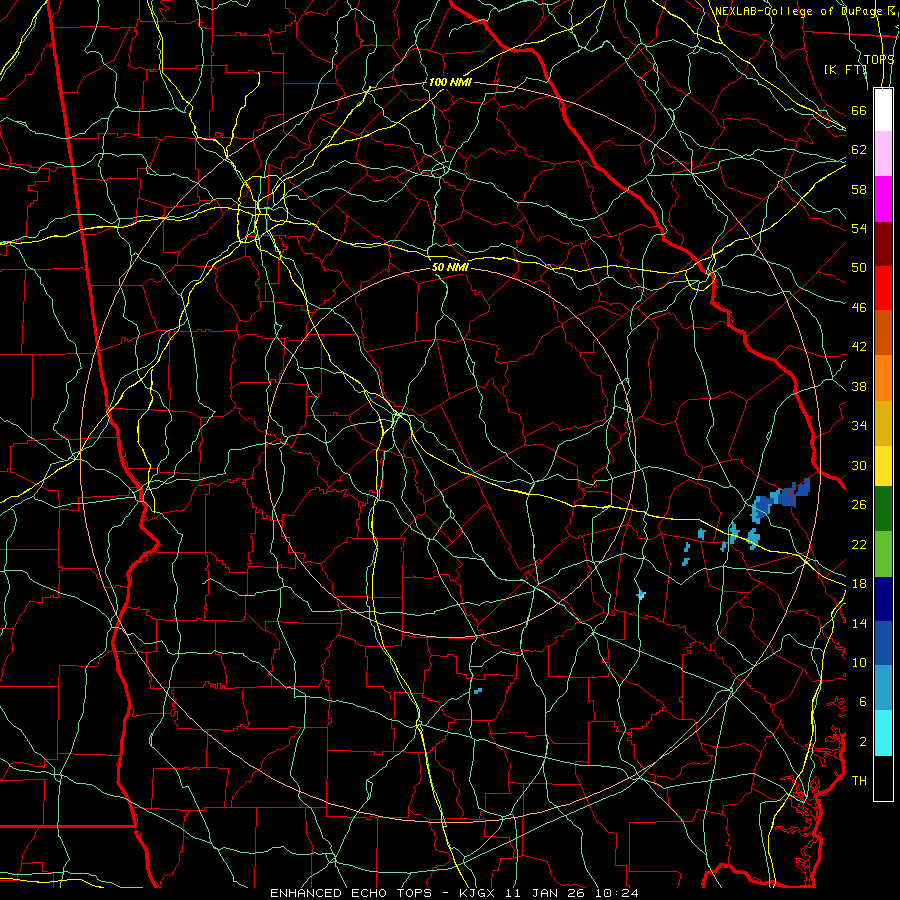Click the white swatch at 66 K FT
The height and width of the screenshot is (900, 900).
tap(883, 110)
